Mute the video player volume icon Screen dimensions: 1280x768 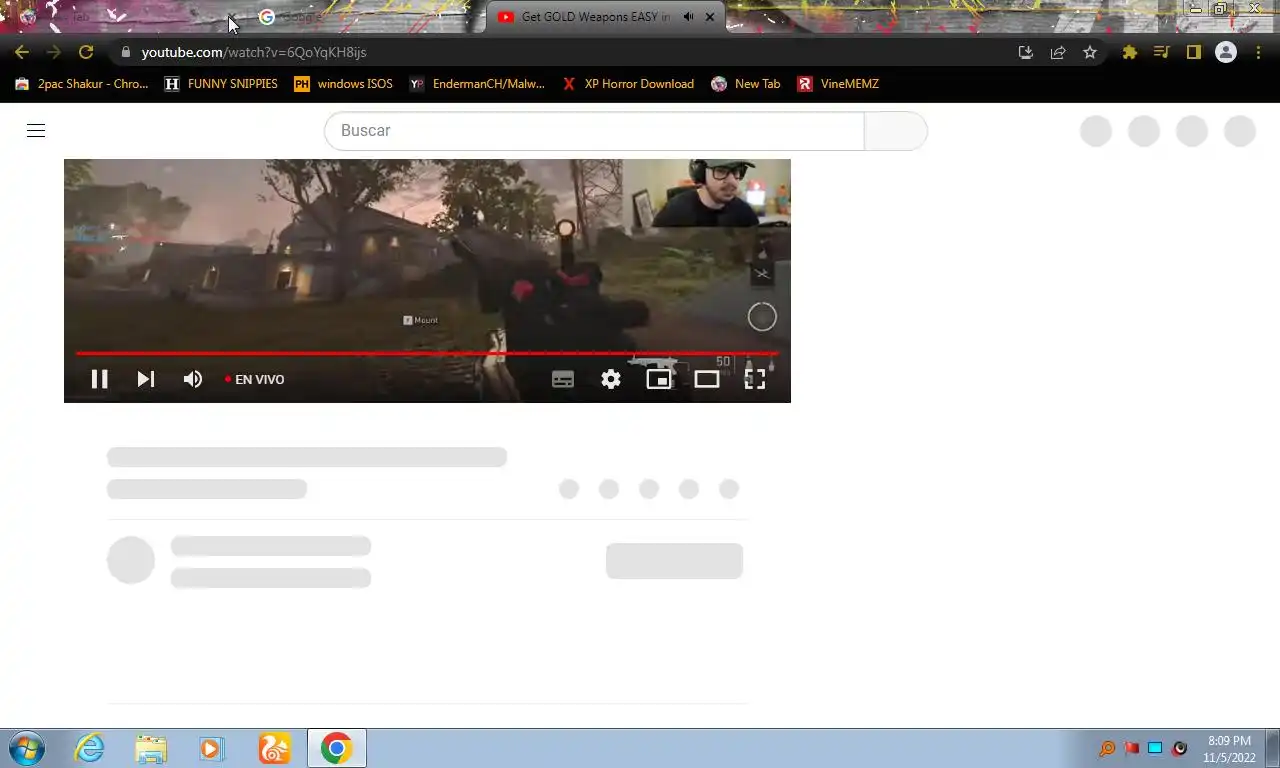(193, 379)
